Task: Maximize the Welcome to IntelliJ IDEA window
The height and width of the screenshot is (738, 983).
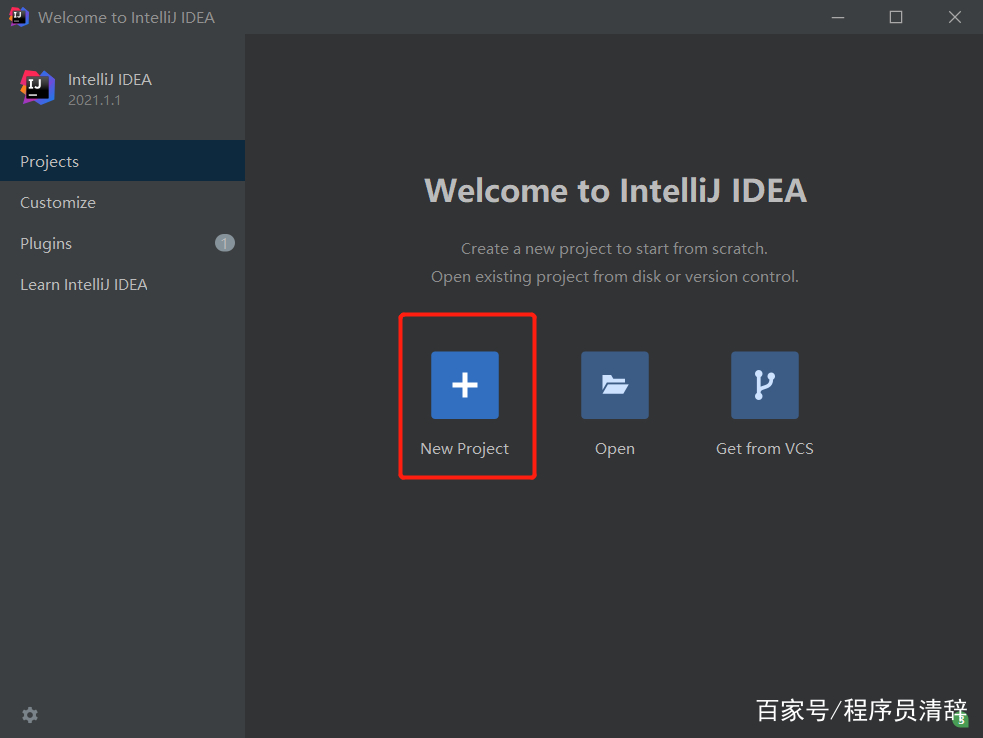Action: pos(896,17)
